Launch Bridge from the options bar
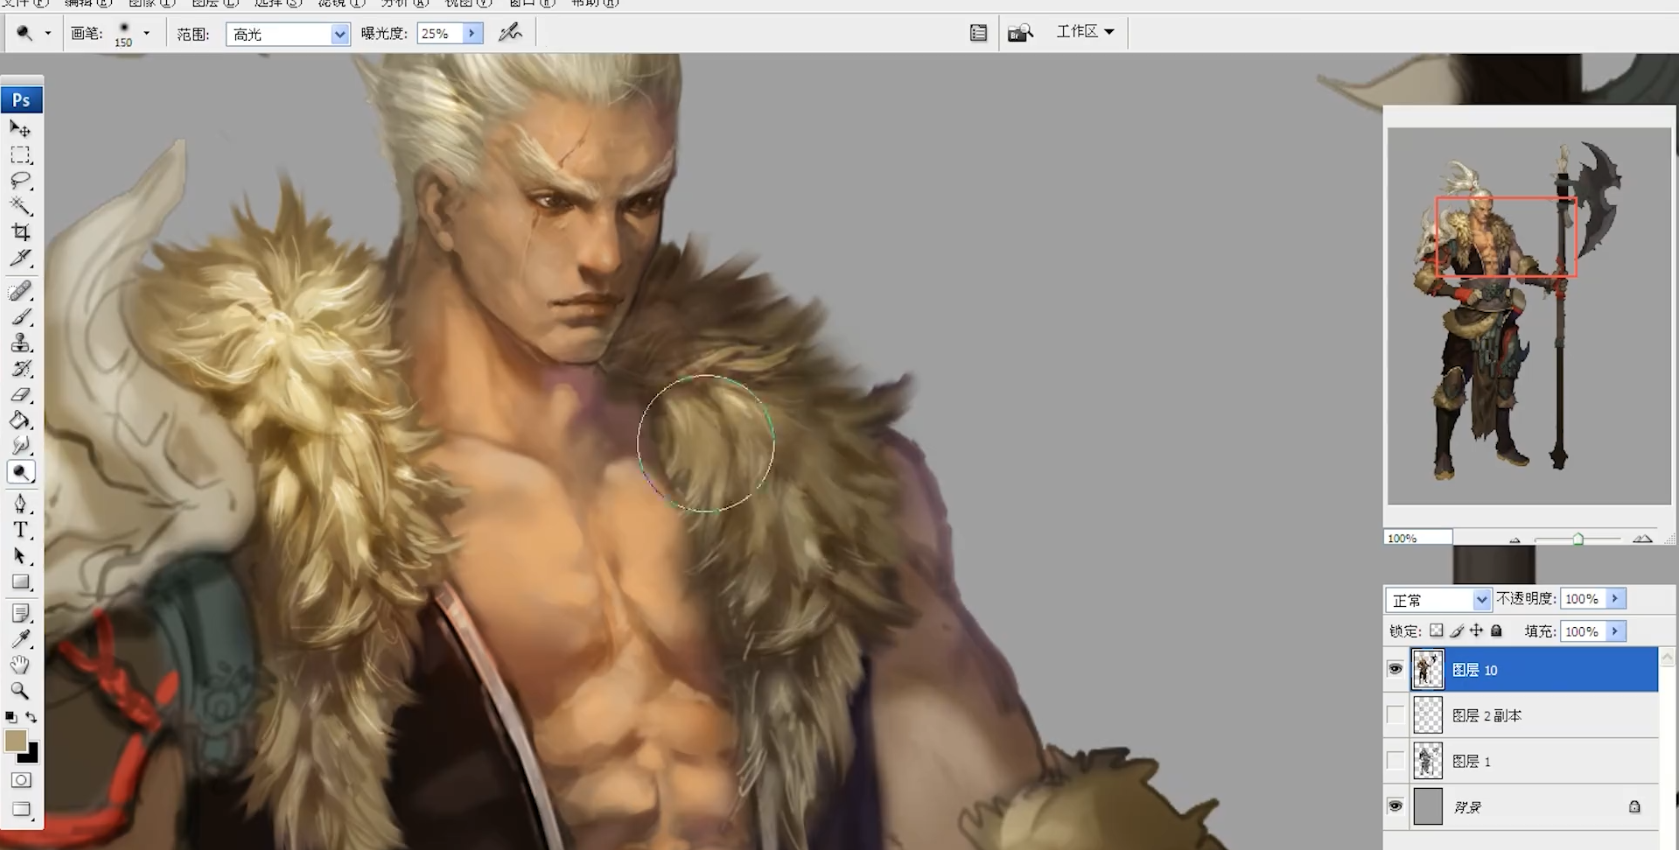Screen dimensions: 1679x850 (1020, 33)
